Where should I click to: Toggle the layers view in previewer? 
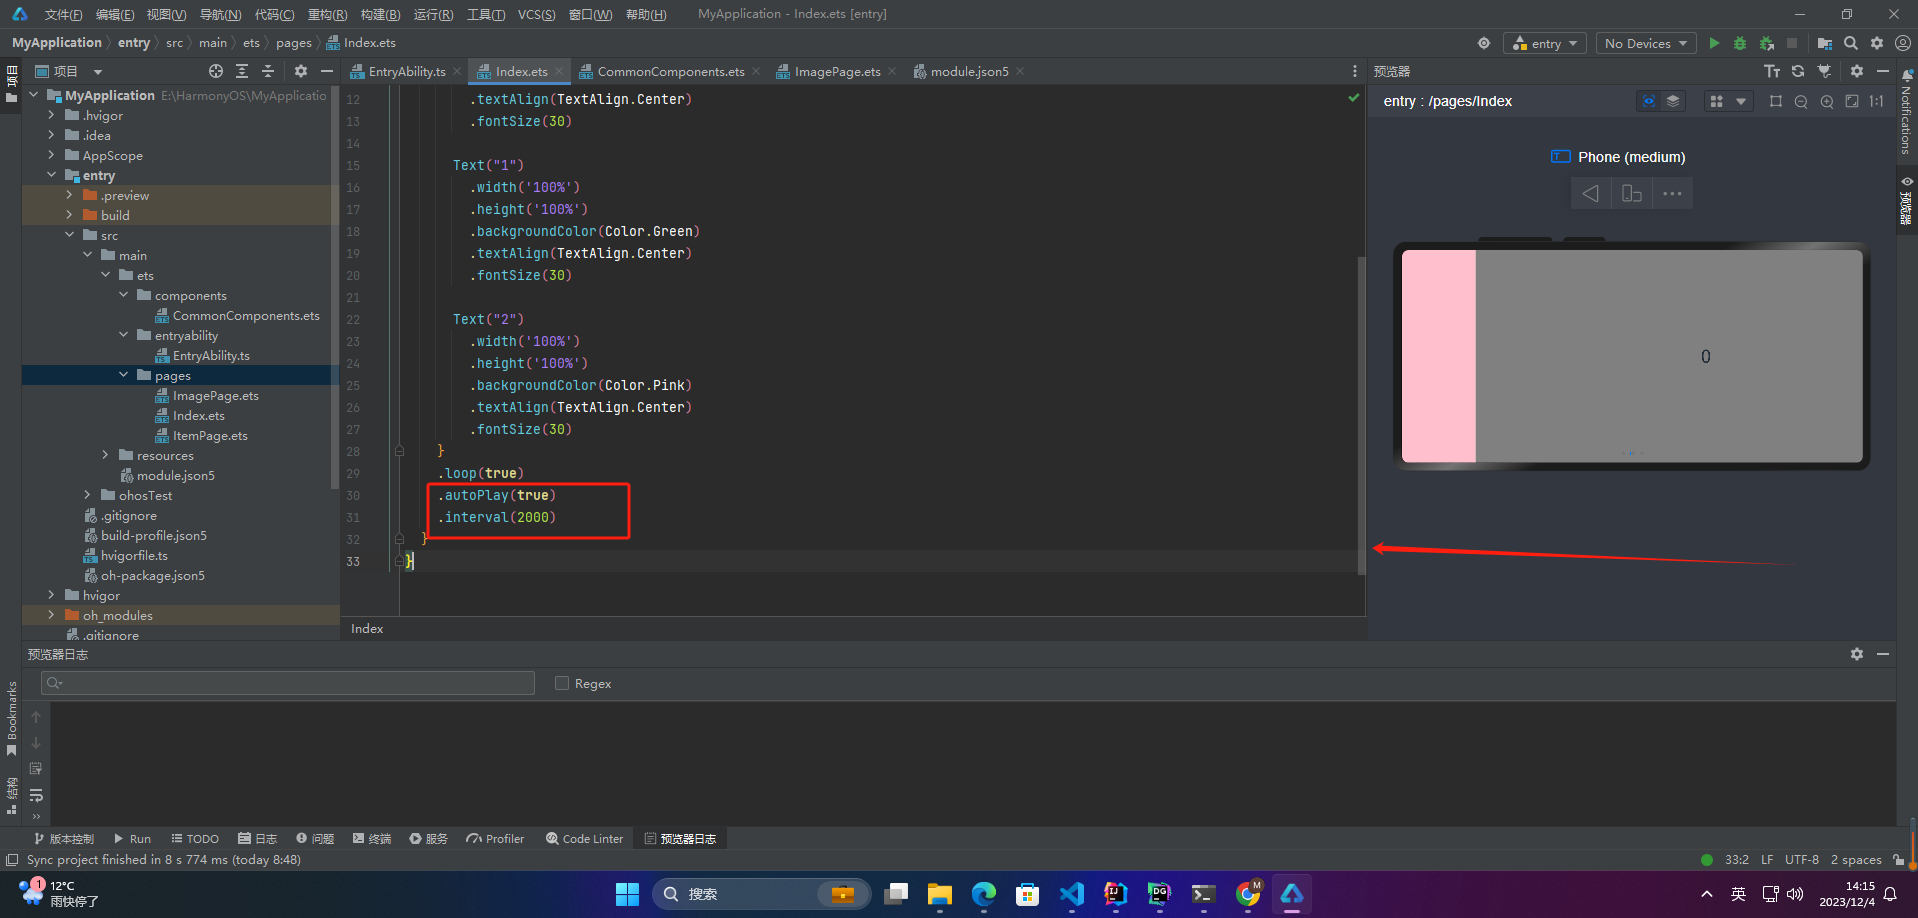click(1673, 101)
